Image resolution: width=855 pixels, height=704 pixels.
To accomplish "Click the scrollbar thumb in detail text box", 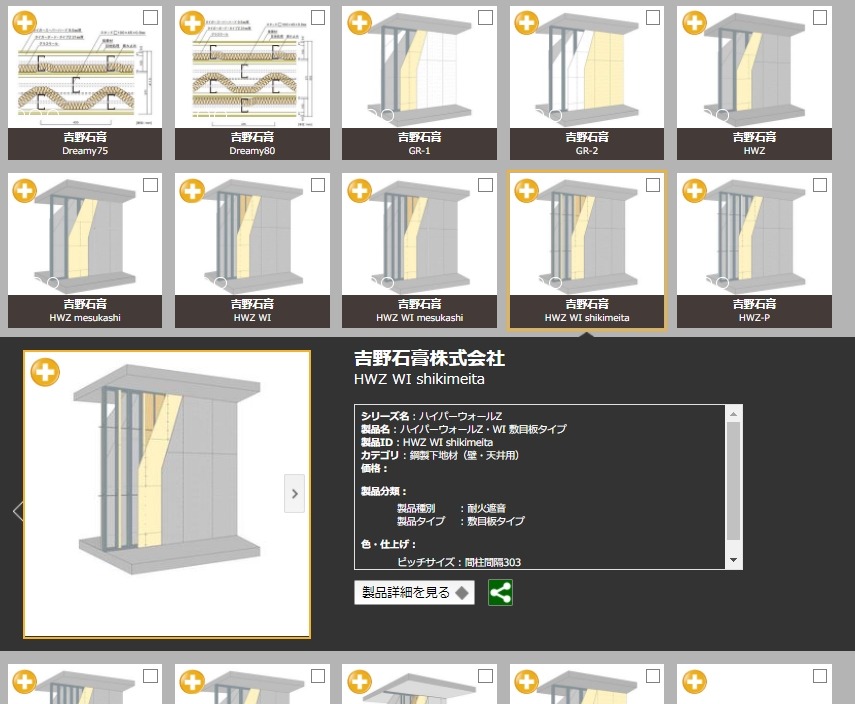I will tap(733, 480).
